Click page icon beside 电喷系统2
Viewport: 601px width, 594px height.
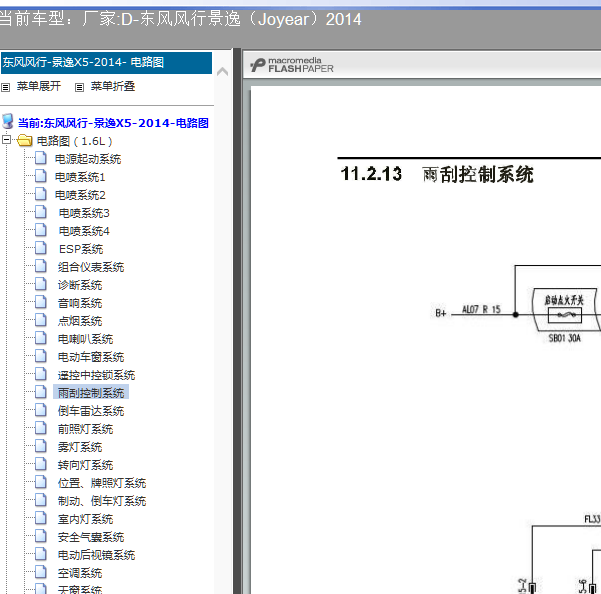[x=41, y=194]
